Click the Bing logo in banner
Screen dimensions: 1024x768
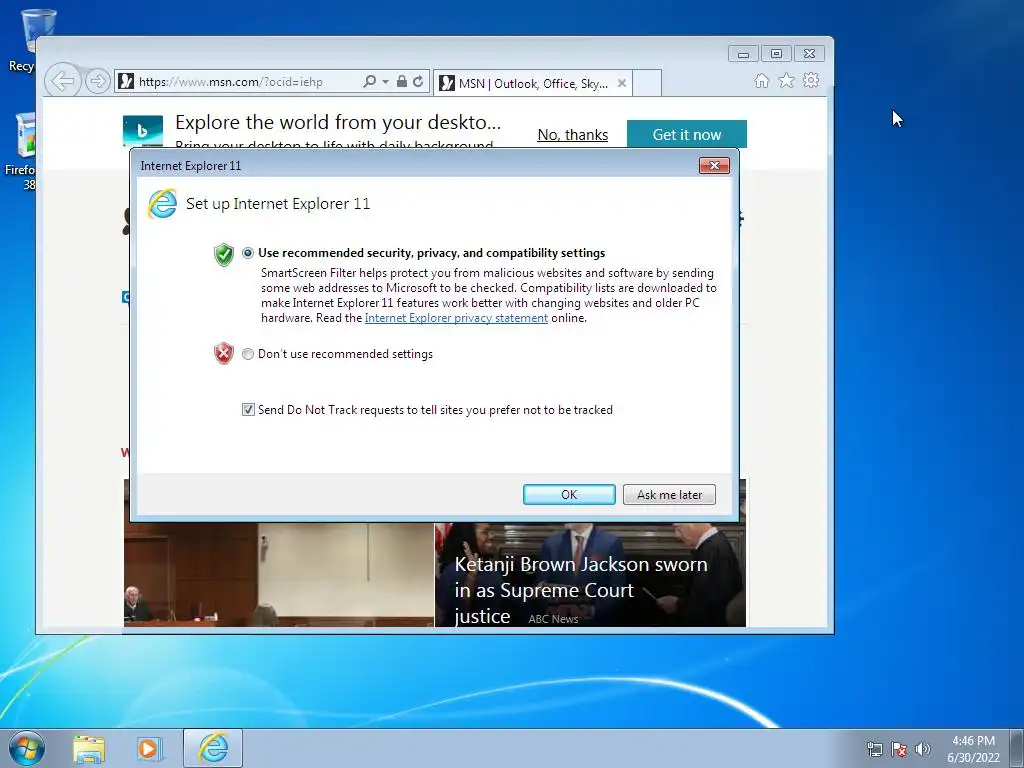click(x=142, y=132)
